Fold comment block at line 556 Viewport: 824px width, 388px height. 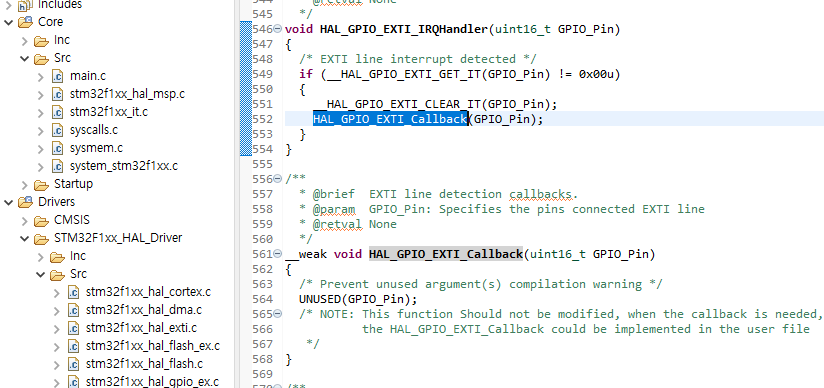pyautogui.click(x=278, y=179)
